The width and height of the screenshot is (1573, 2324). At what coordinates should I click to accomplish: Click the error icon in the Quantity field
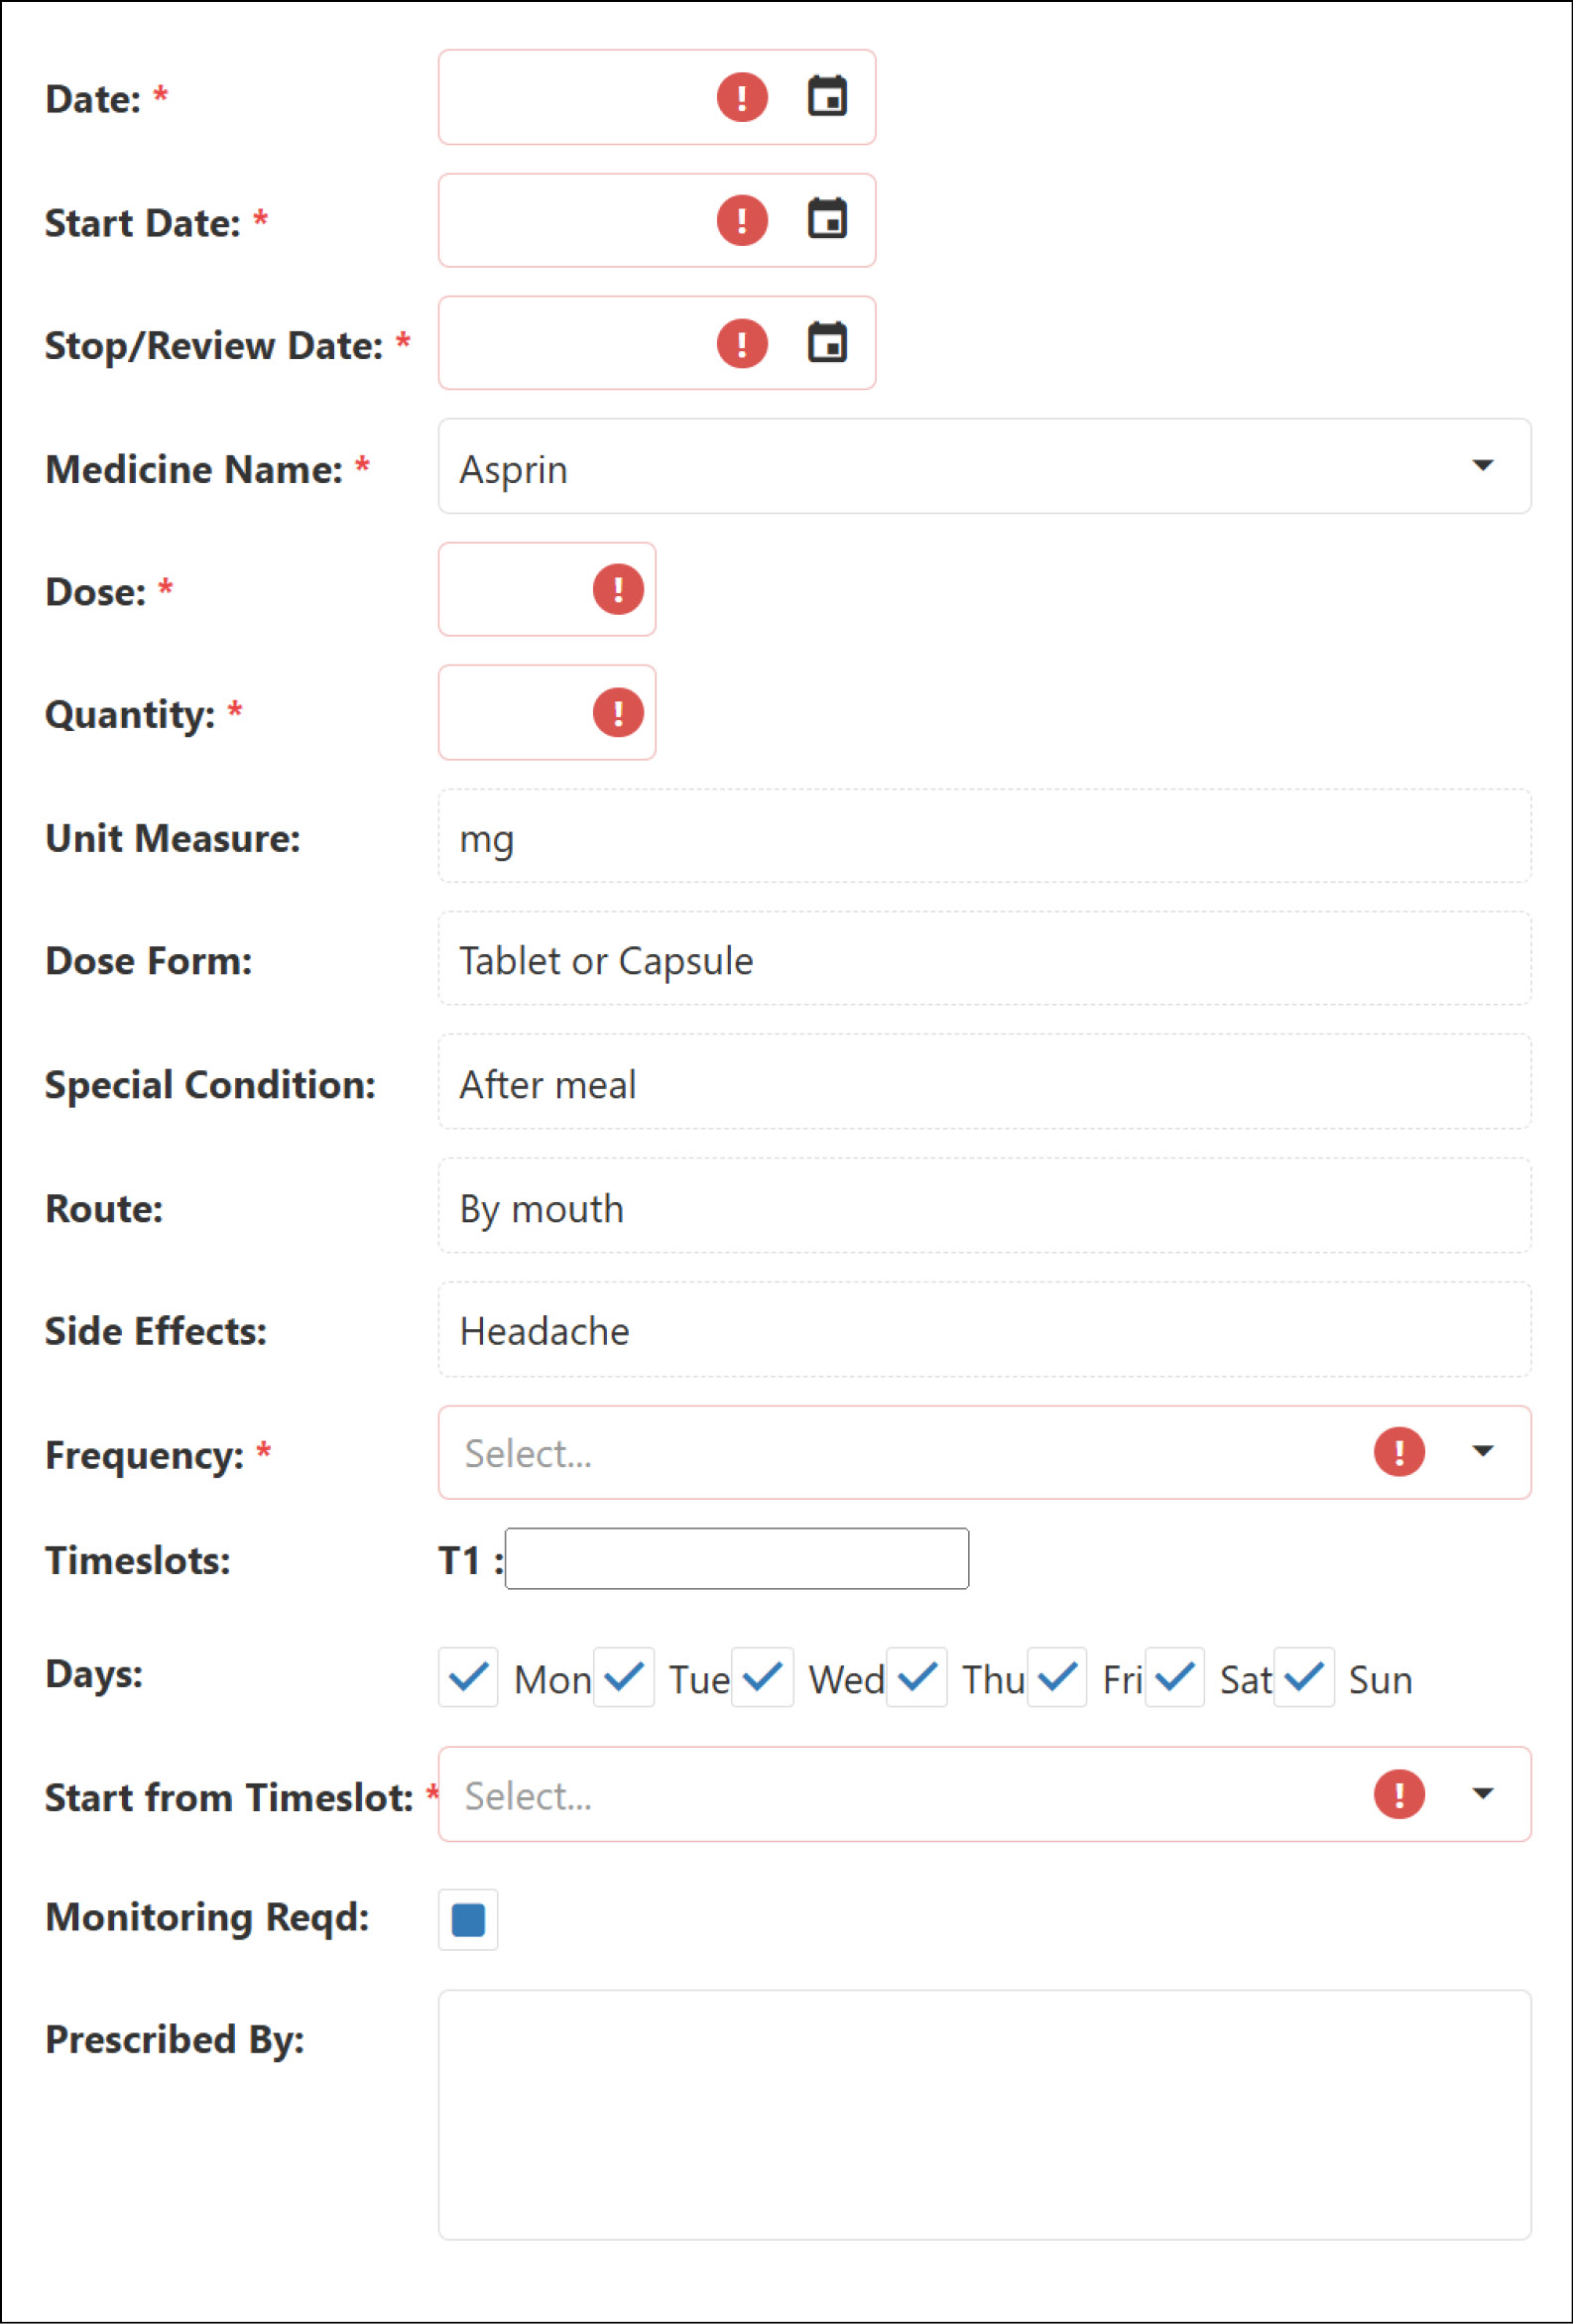[618, 713]
